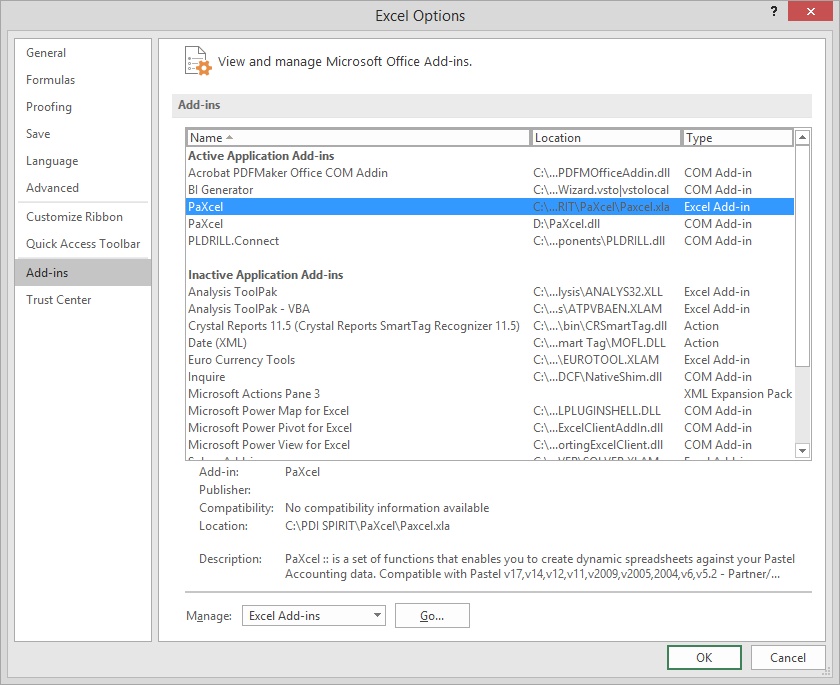Click the Add-ins gear page icon
840x685 pixels.
[x=198, y=61]
